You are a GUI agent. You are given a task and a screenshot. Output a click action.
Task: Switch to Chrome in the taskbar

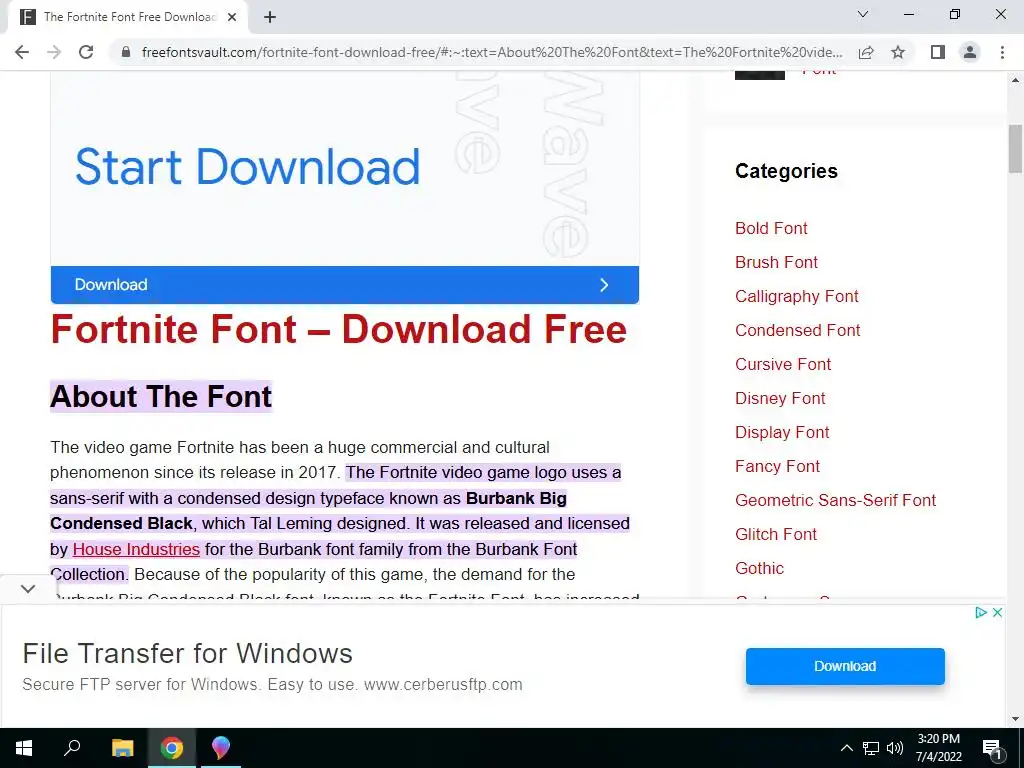172,748
